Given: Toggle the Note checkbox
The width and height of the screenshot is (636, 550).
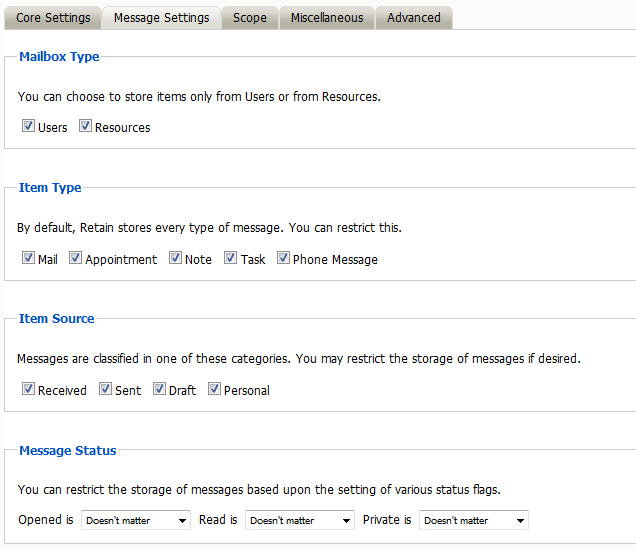Looking at the screenshot, I should pos(176,258).
